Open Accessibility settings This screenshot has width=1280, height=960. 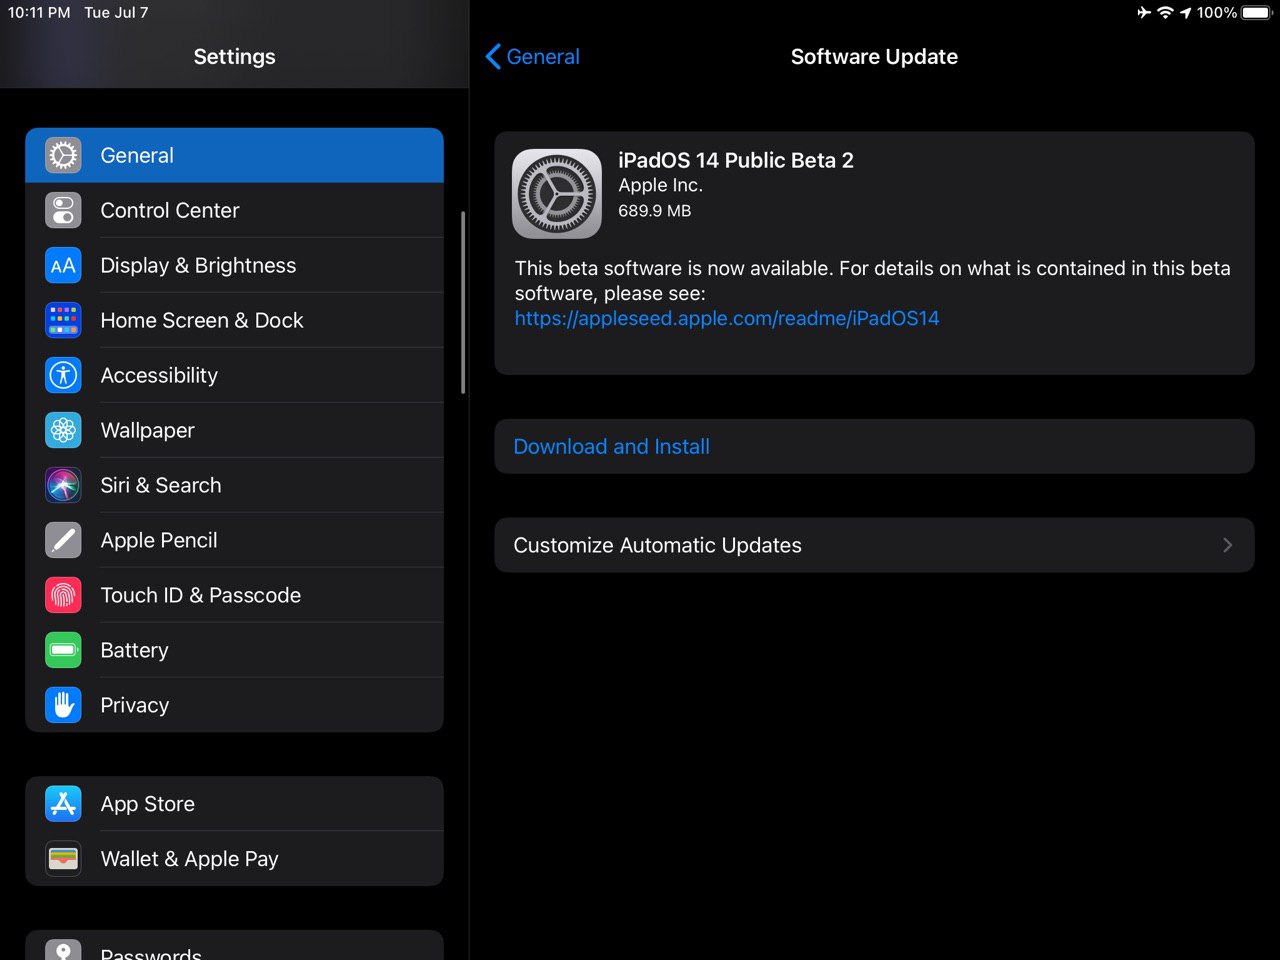(x=234, y=375)
